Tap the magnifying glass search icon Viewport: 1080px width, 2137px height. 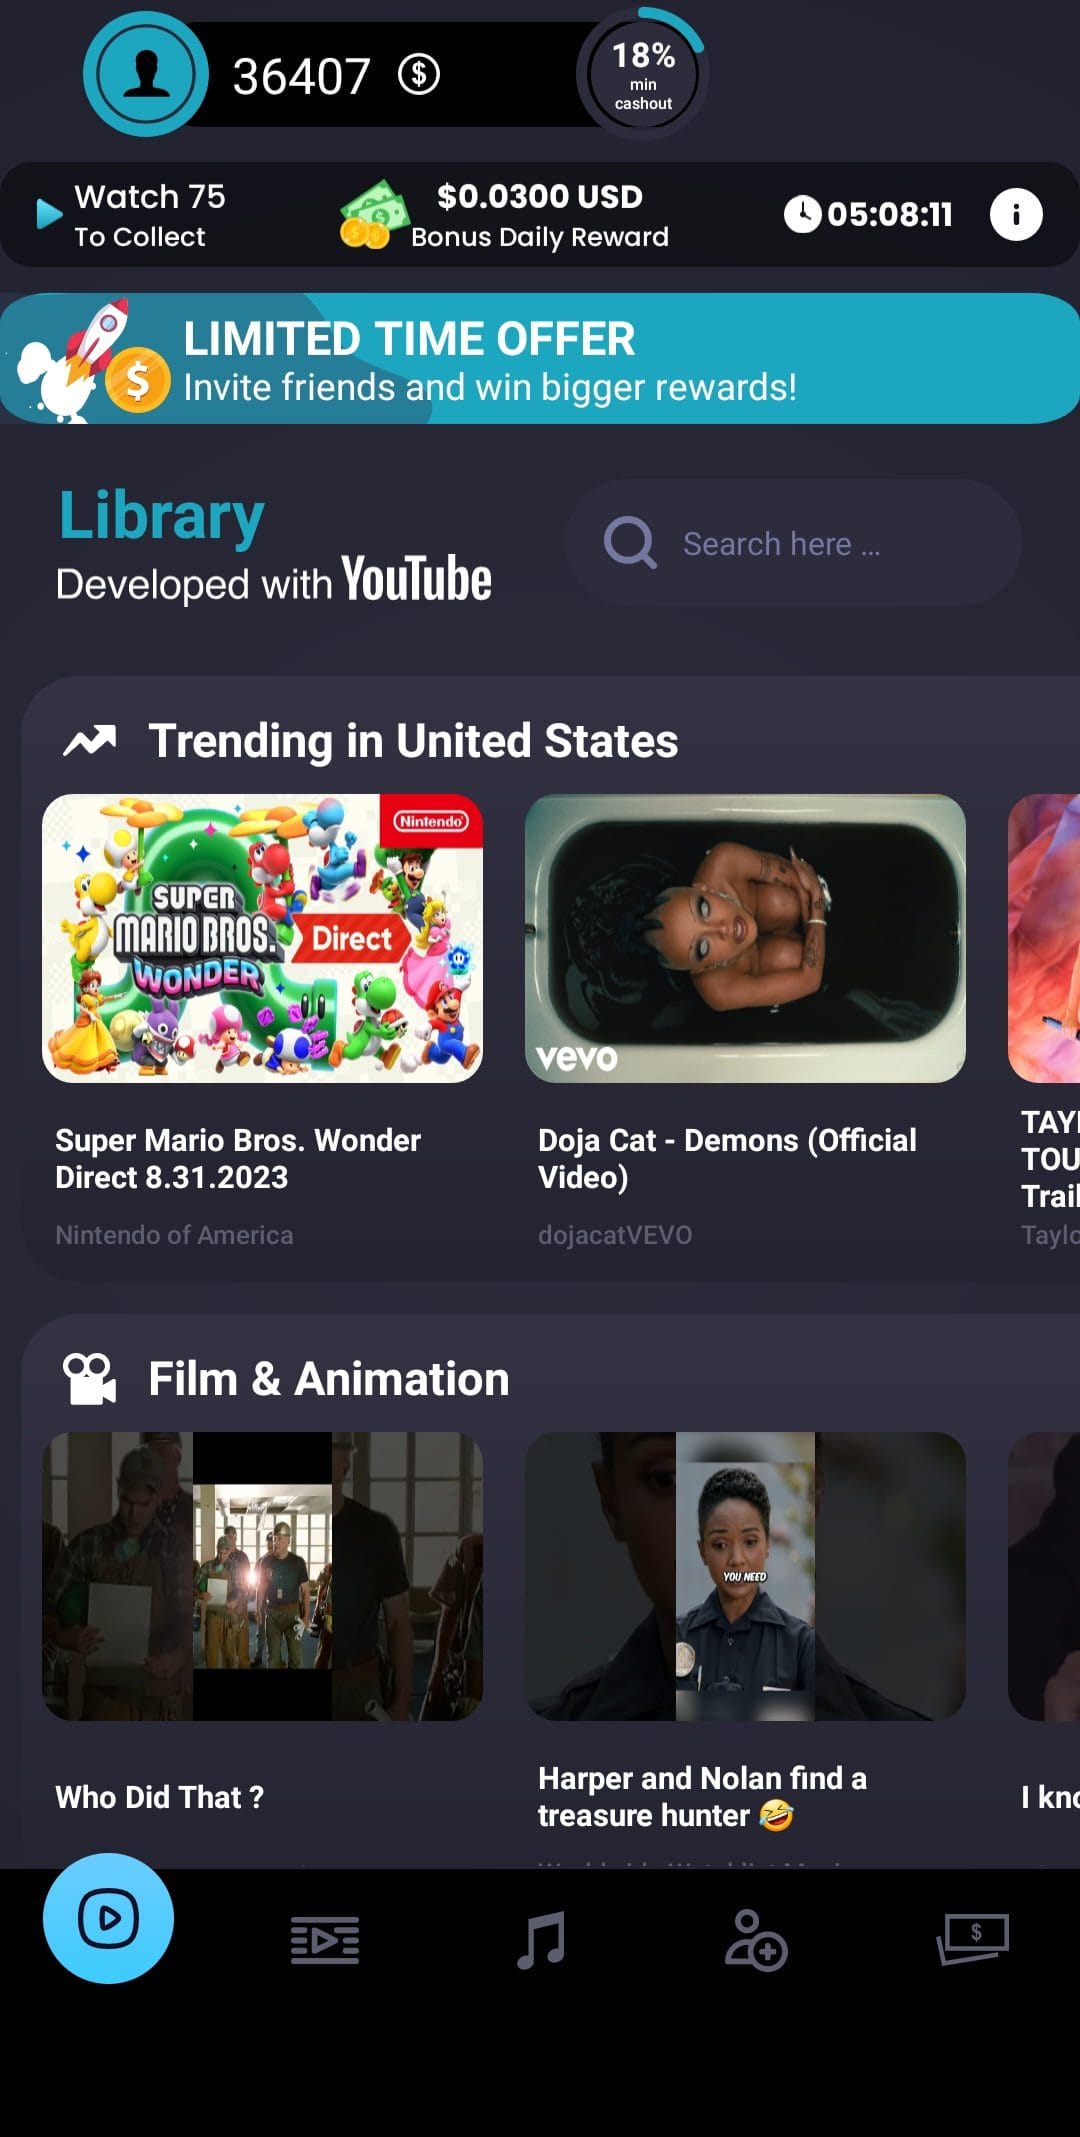tap(630, 543)
